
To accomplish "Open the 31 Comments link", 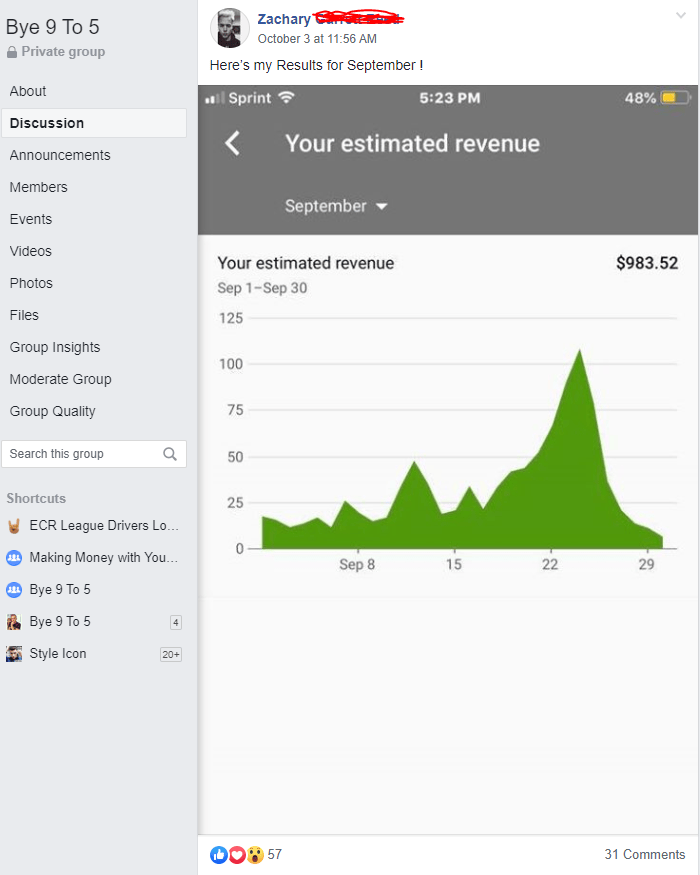I will click(x=644, y=854).
